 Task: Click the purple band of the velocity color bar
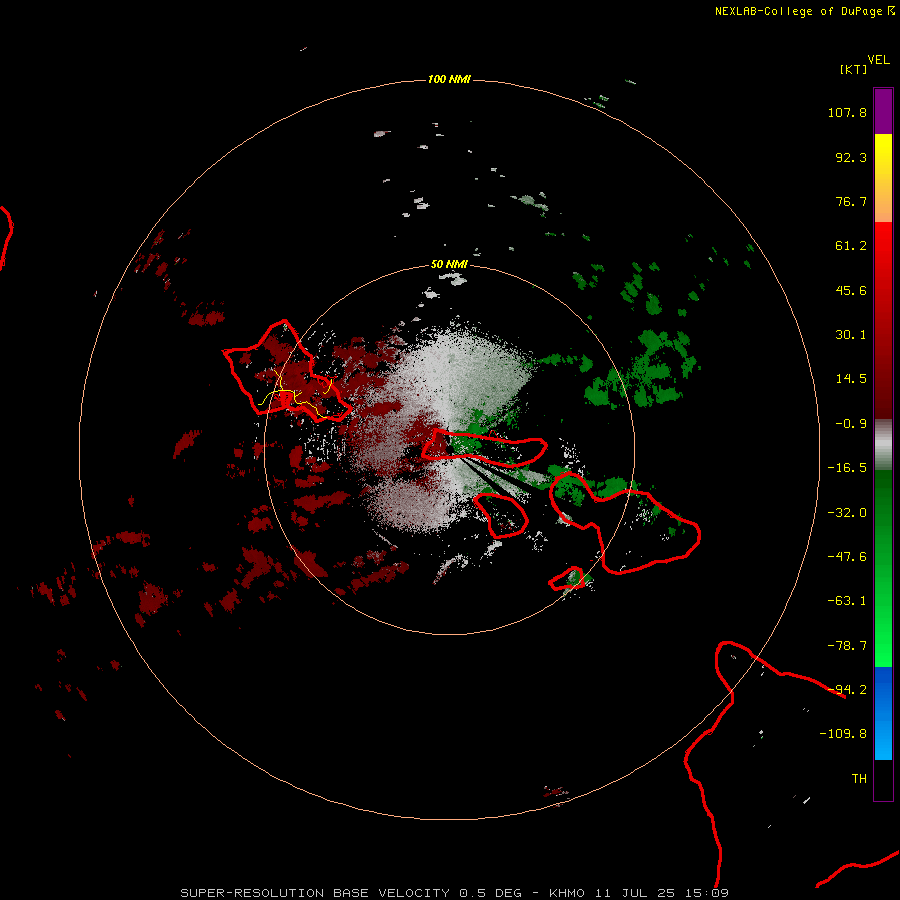[883, 111]
